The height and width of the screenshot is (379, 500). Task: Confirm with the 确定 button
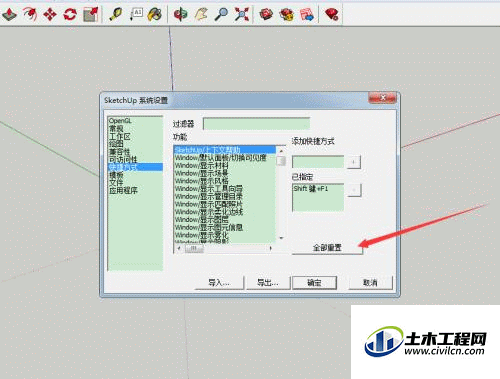coord(314,283)
